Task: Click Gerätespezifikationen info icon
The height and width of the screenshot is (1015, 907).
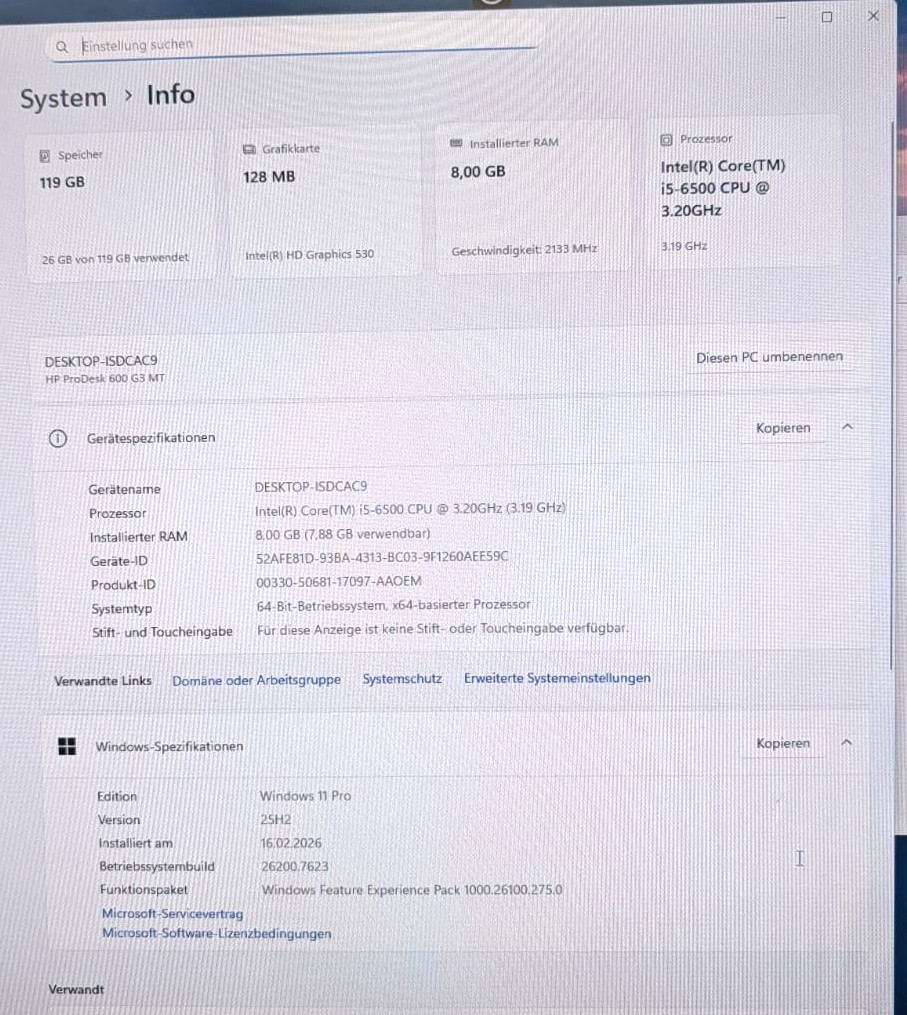Action: click(x=58, y=438)
